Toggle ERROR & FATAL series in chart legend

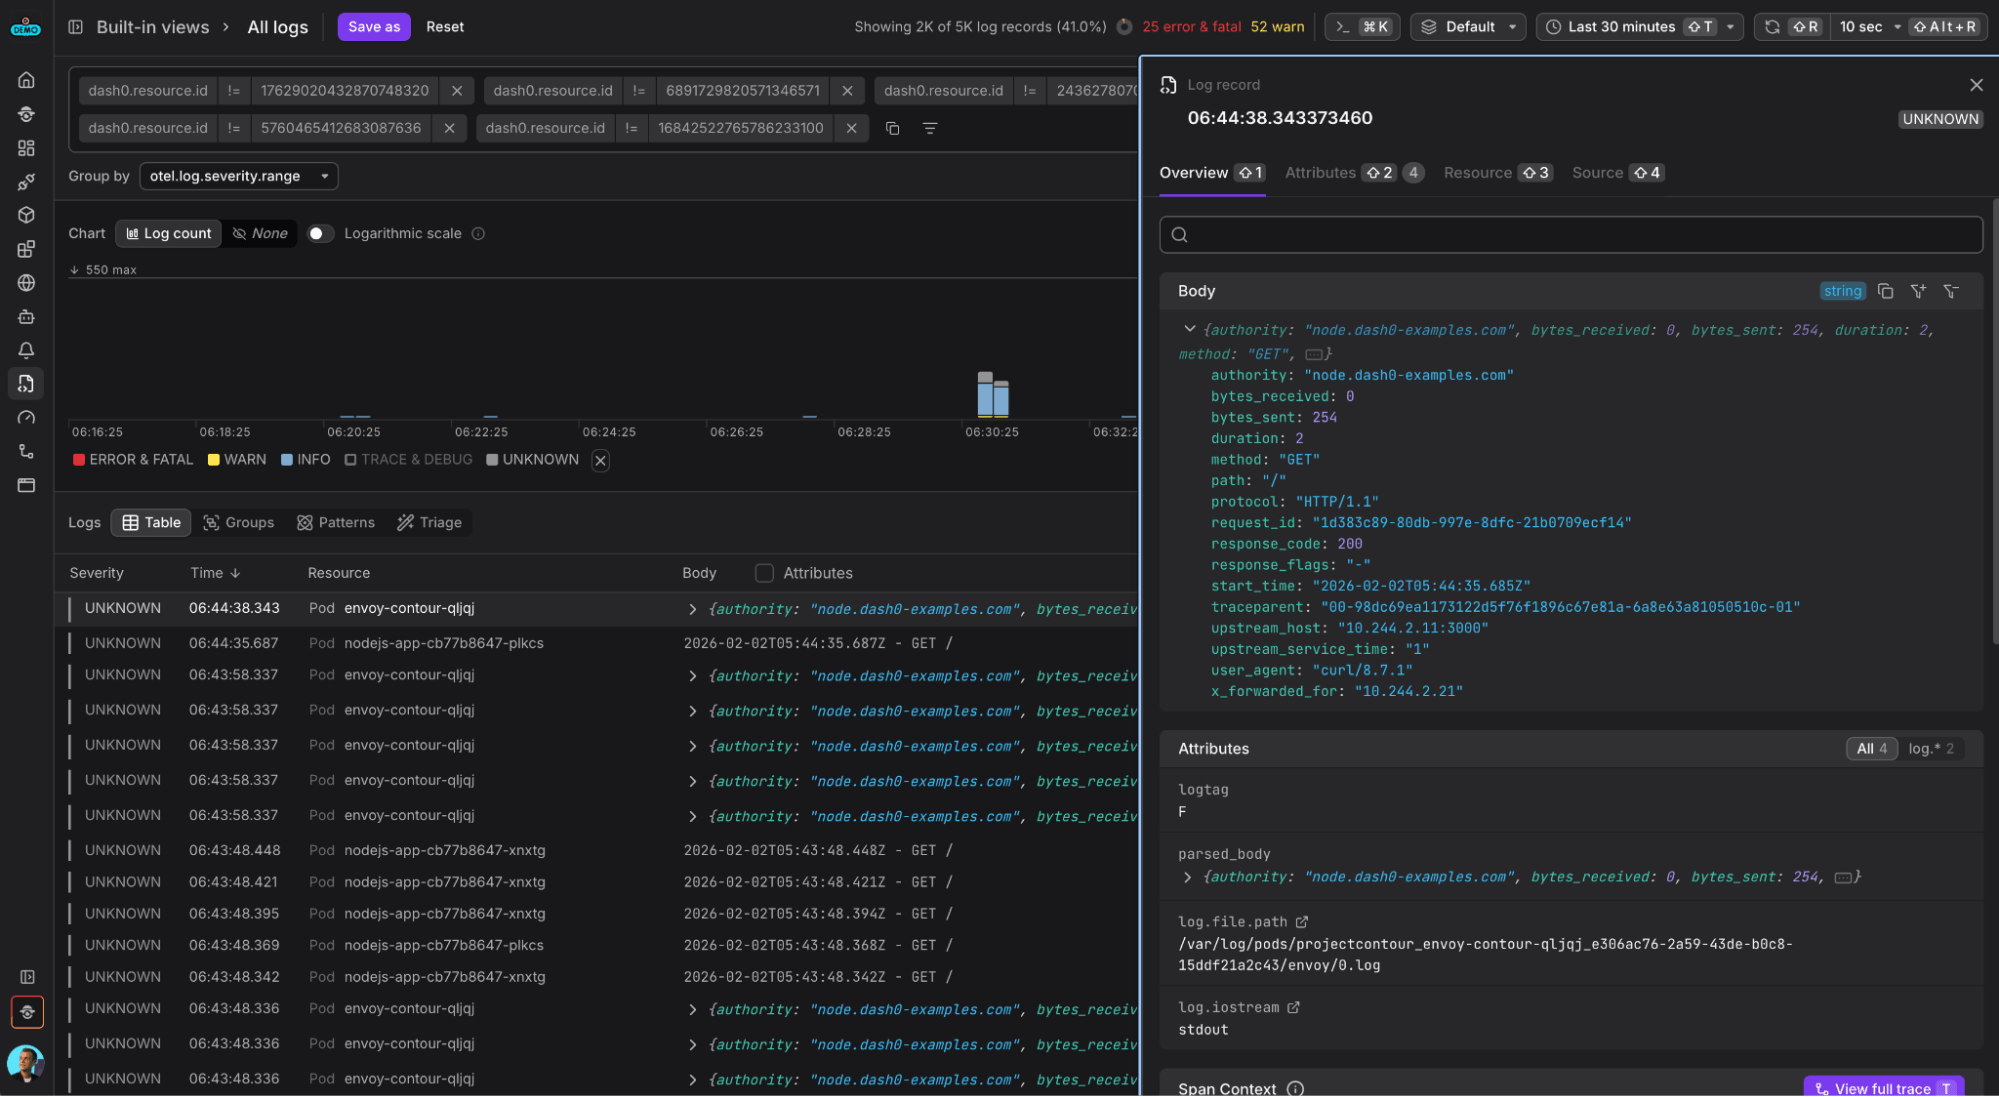pyautogui.click(x=132, y=460)
